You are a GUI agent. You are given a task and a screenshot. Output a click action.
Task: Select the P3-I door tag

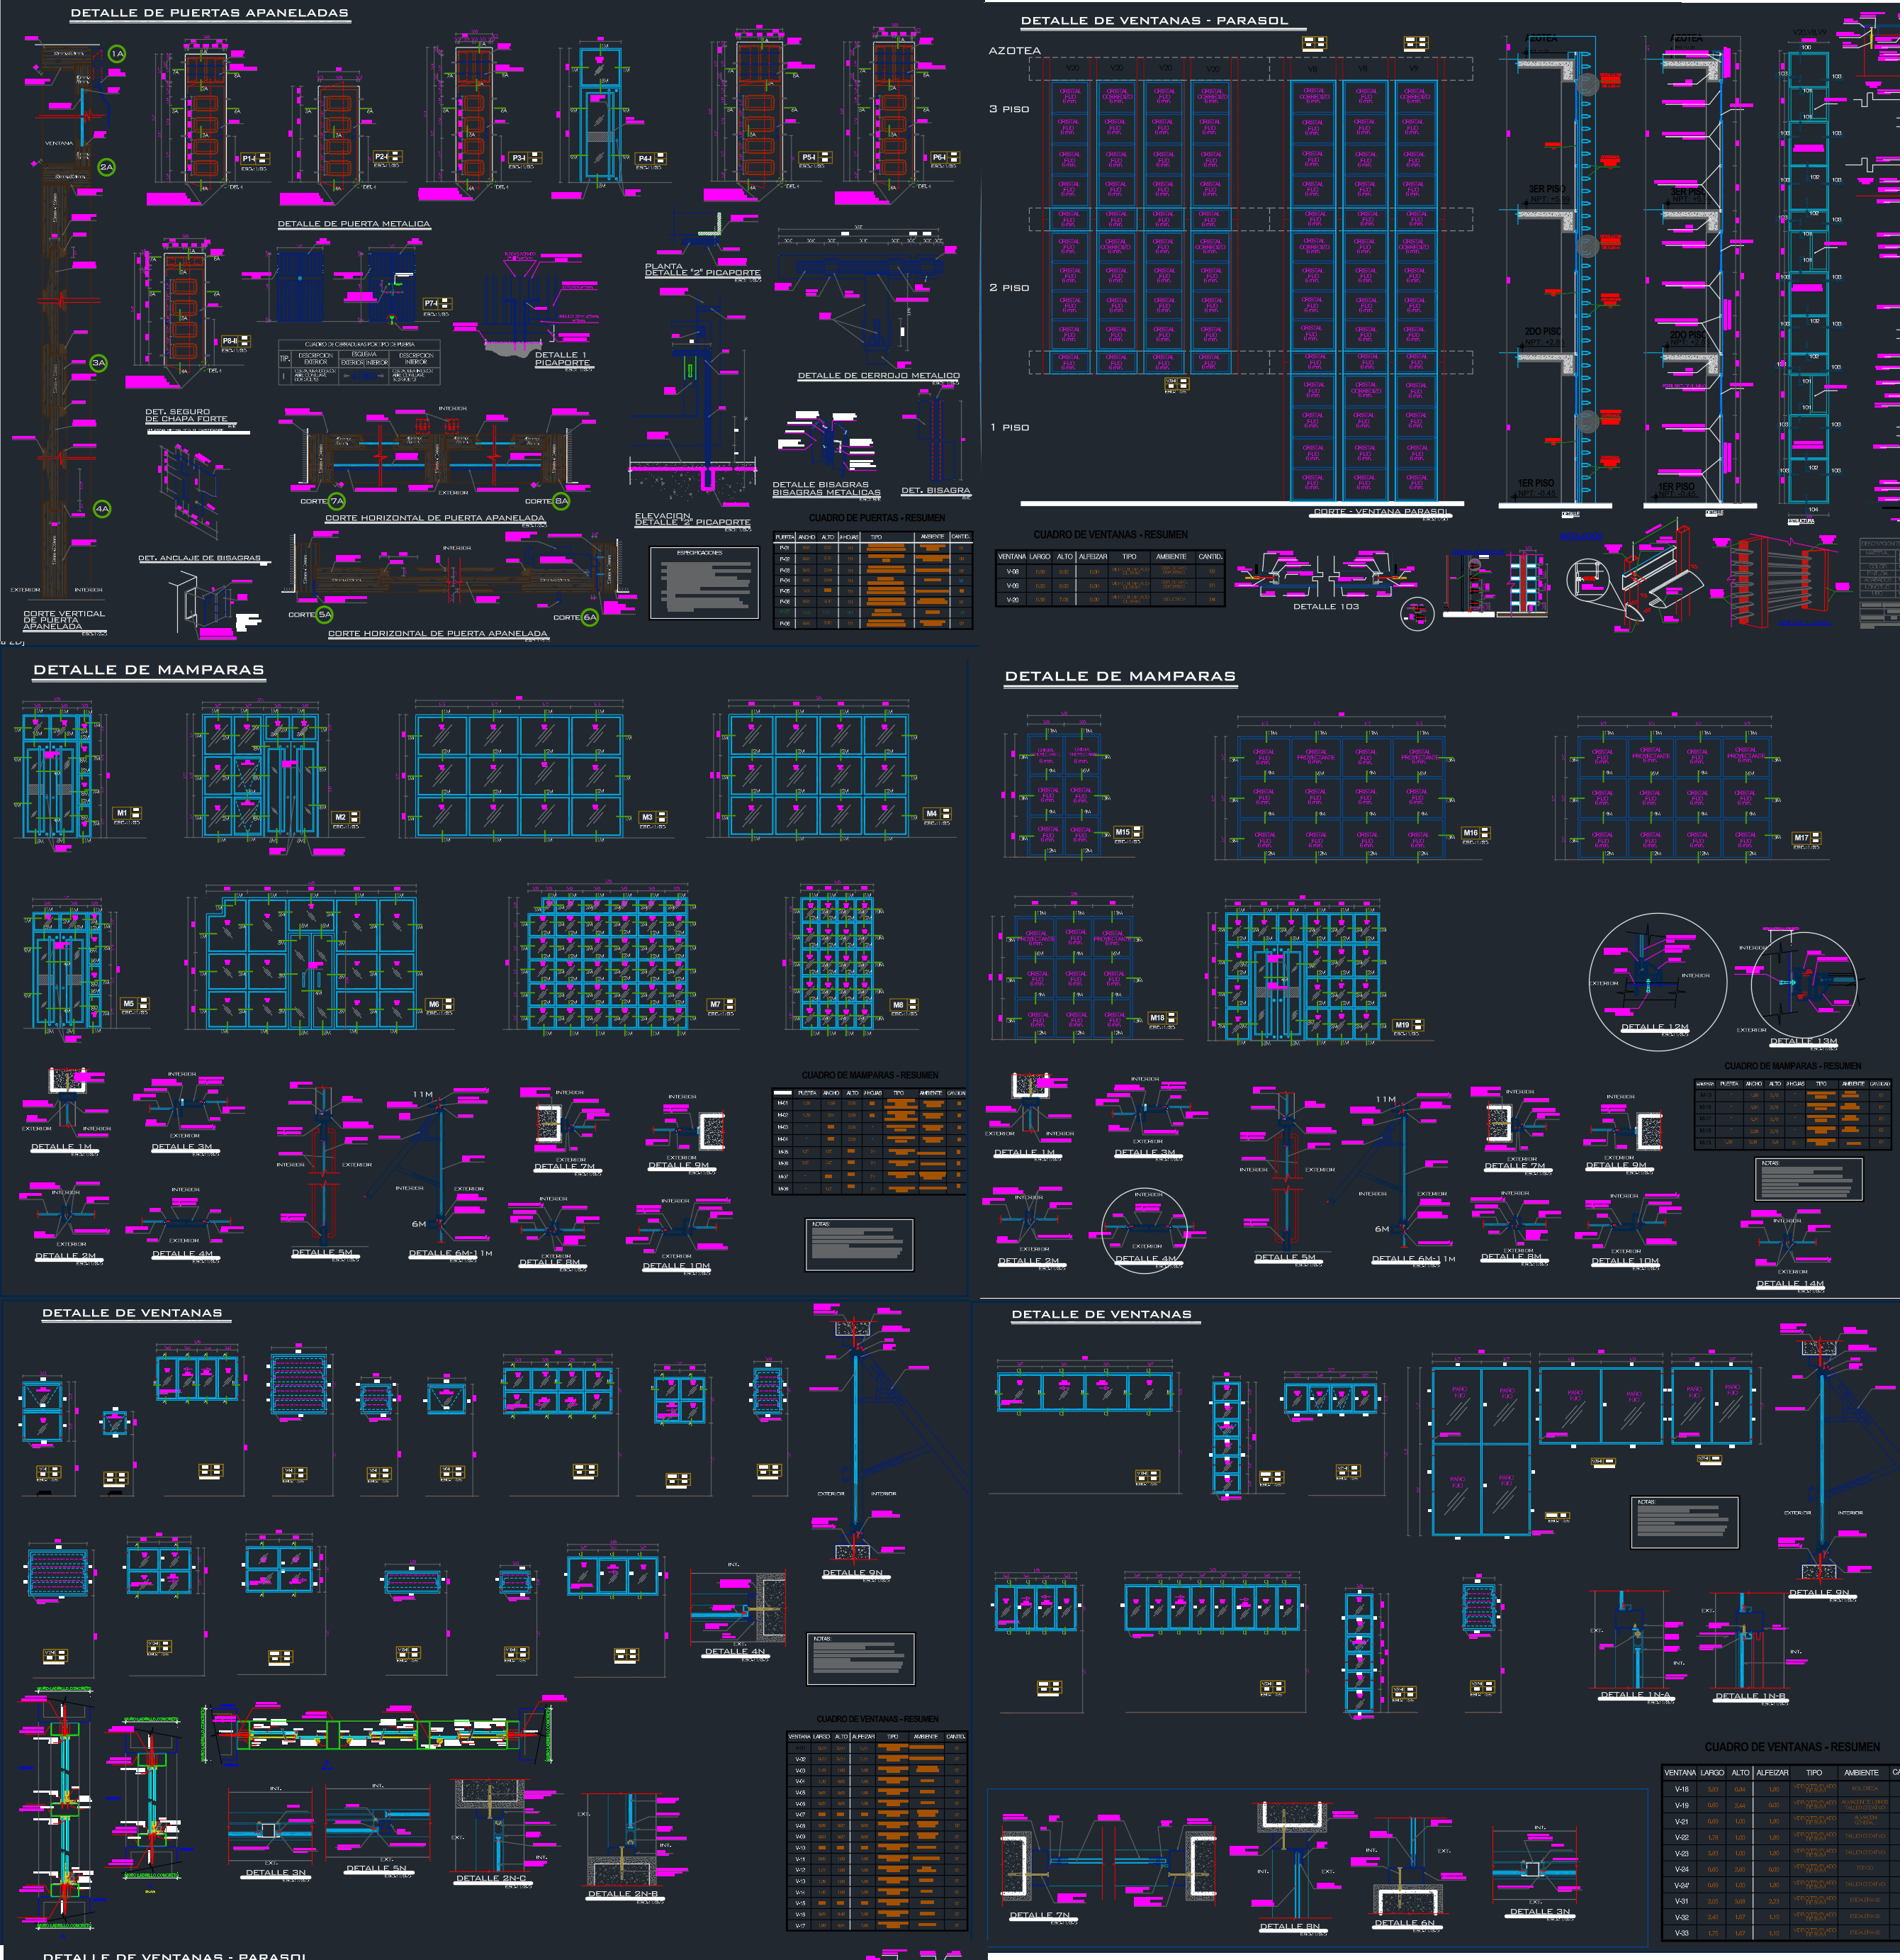point(525,158)
